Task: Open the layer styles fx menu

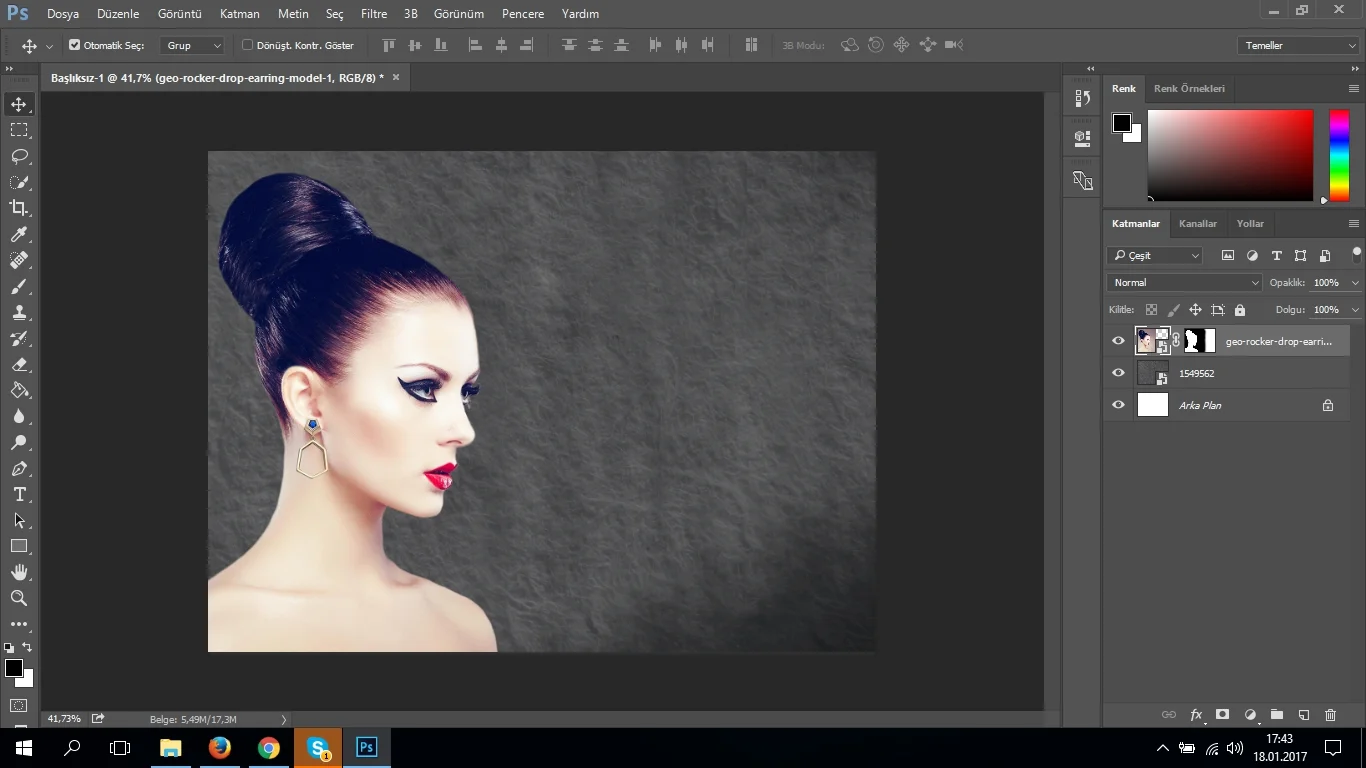Action: 1196,715
